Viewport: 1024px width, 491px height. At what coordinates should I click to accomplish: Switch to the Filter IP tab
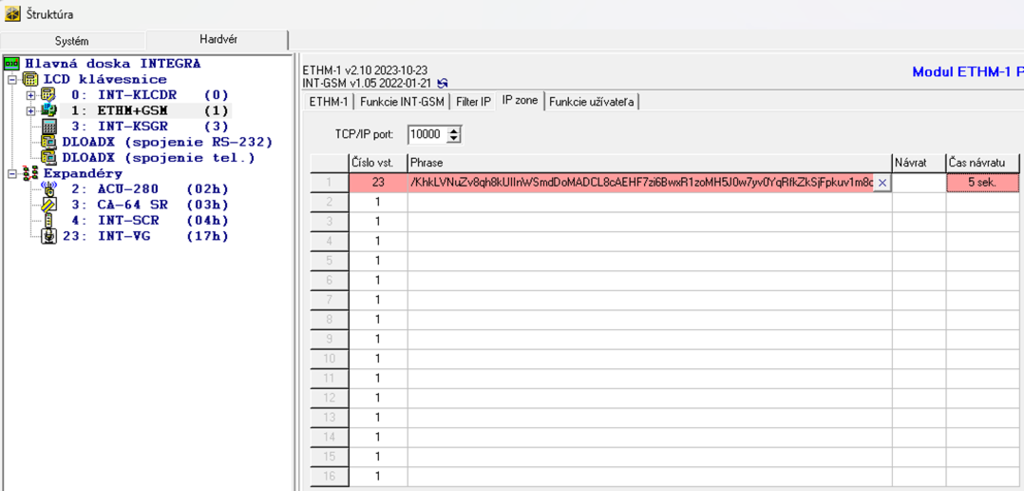[473, 101]
